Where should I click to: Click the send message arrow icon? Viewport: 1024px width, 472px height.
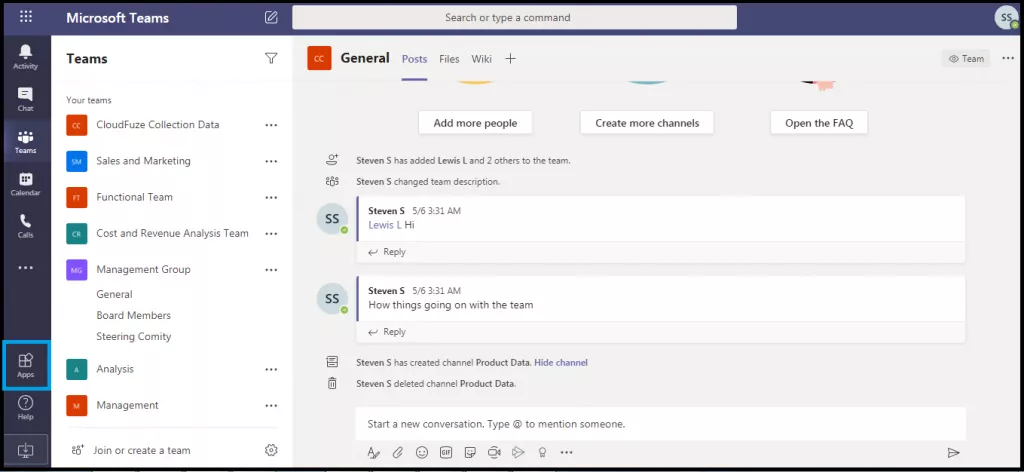(x=953, y=453)
